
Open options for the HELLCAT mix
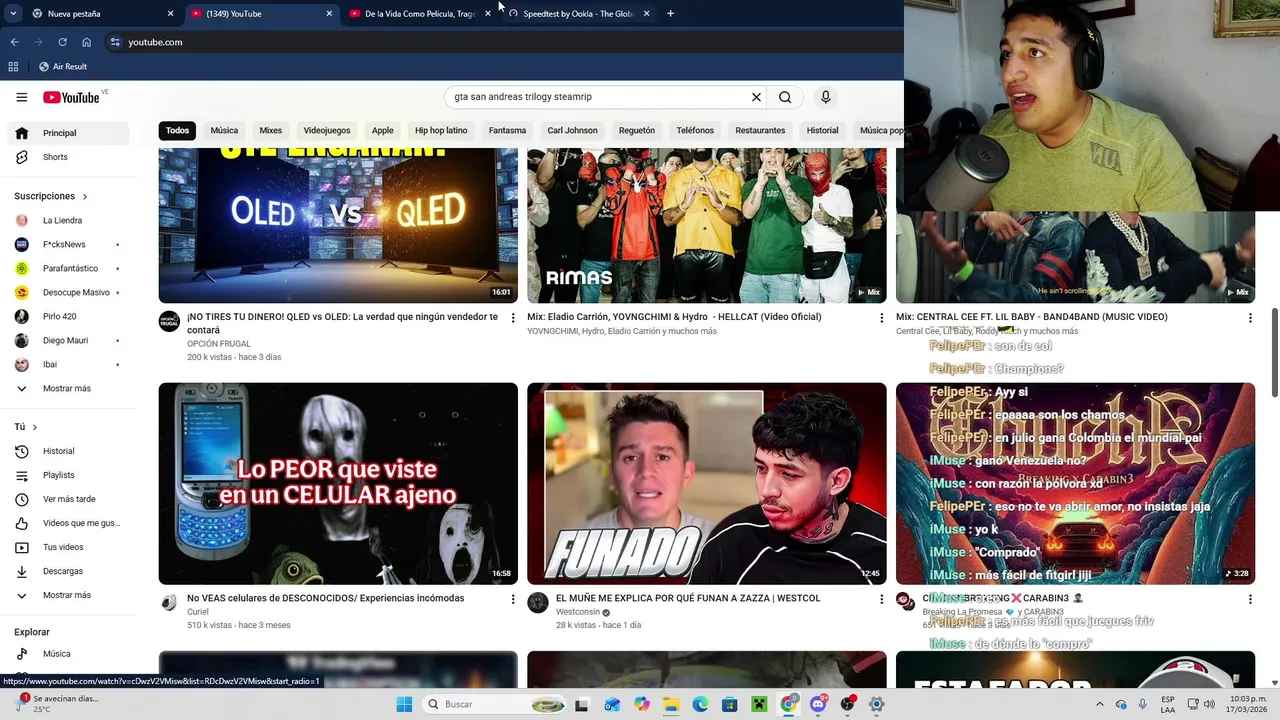[x=881, y=318]
